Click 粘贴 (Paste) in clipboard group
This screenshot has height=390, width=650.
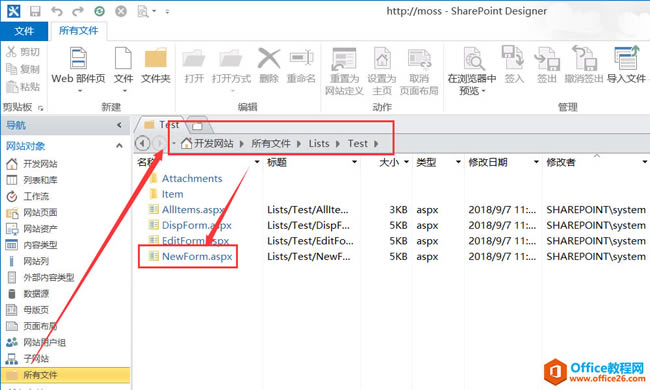tap(23, 87)
